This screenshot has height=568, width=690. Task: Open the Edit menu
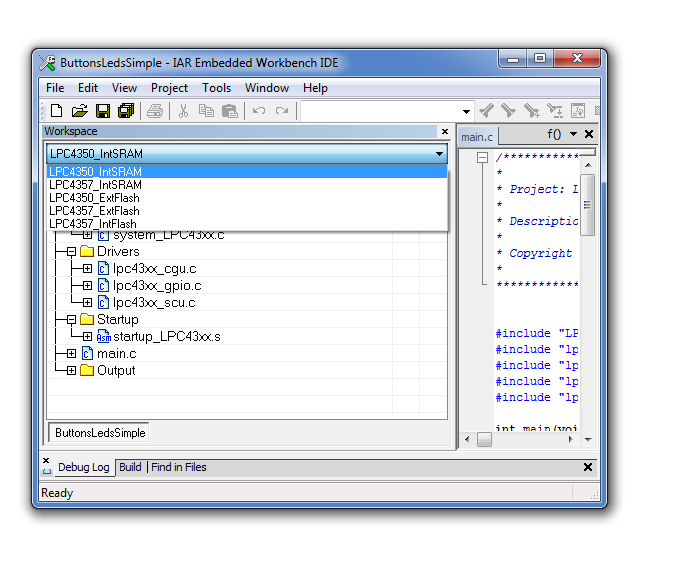pos(88,88)
